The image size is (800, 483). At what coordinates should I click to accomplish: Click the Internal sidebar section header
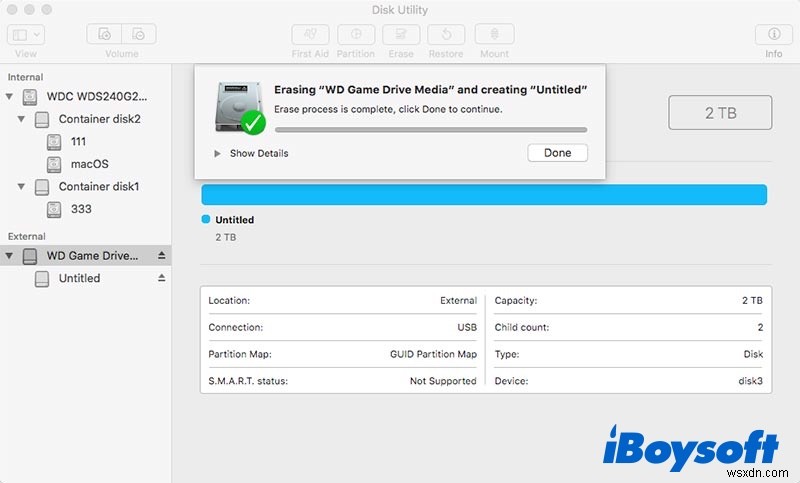pyautogui.click(x=25, y=77)
